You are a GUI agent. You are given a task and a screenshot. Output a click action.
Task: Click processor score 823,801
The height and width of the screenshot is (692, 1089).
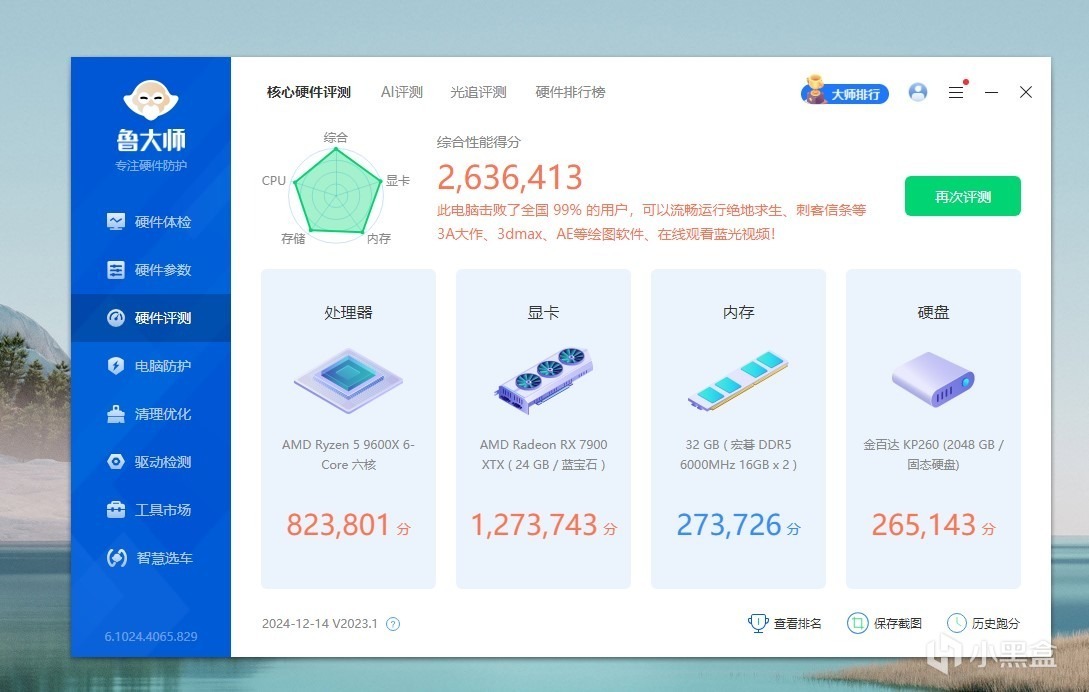tap(338, 525)
